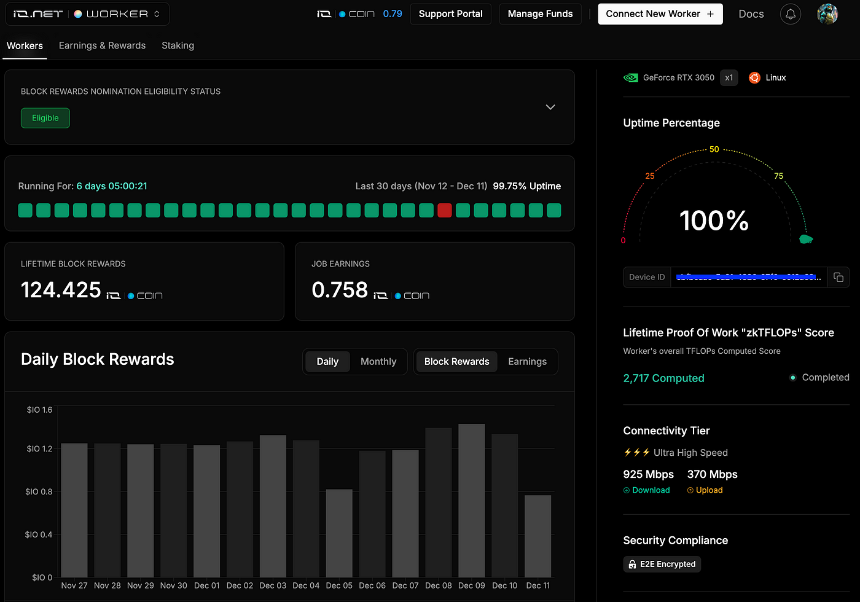Toggle chart to Earnings
The height and width of the screenshot is (602, 860).
(x=527, y=362)
